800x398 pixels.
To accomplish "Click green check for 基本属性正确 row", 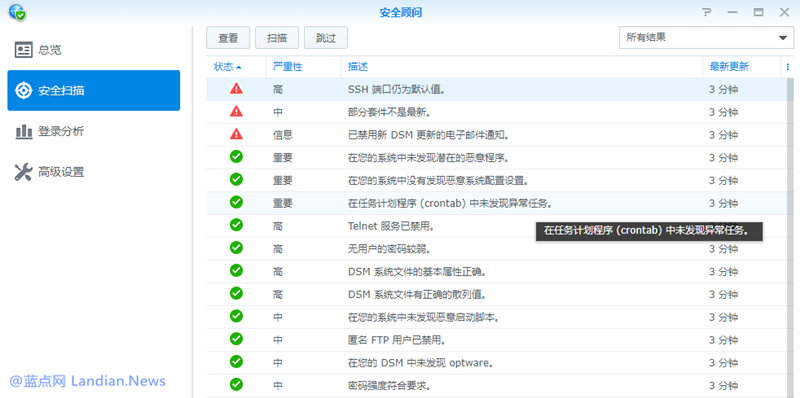I will coord(236,270).
